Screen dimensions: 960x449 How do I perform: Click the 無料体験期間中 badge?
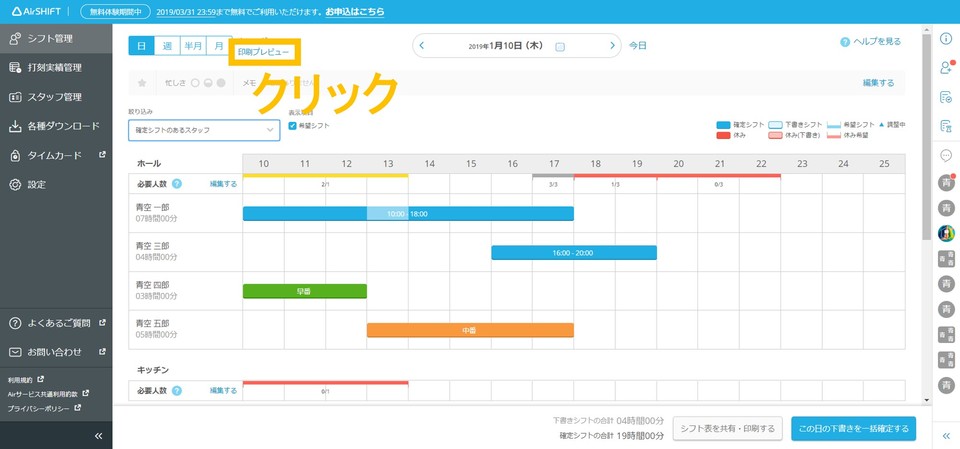point(116,12)
